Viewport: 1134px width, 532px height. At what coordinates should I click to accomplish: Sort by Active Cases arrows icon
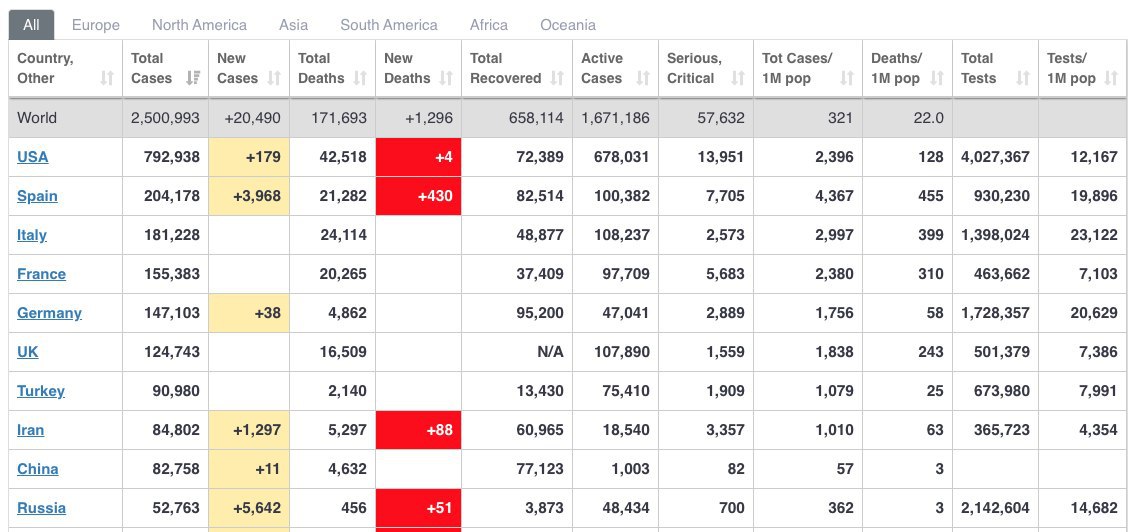[x=643, y=78]
